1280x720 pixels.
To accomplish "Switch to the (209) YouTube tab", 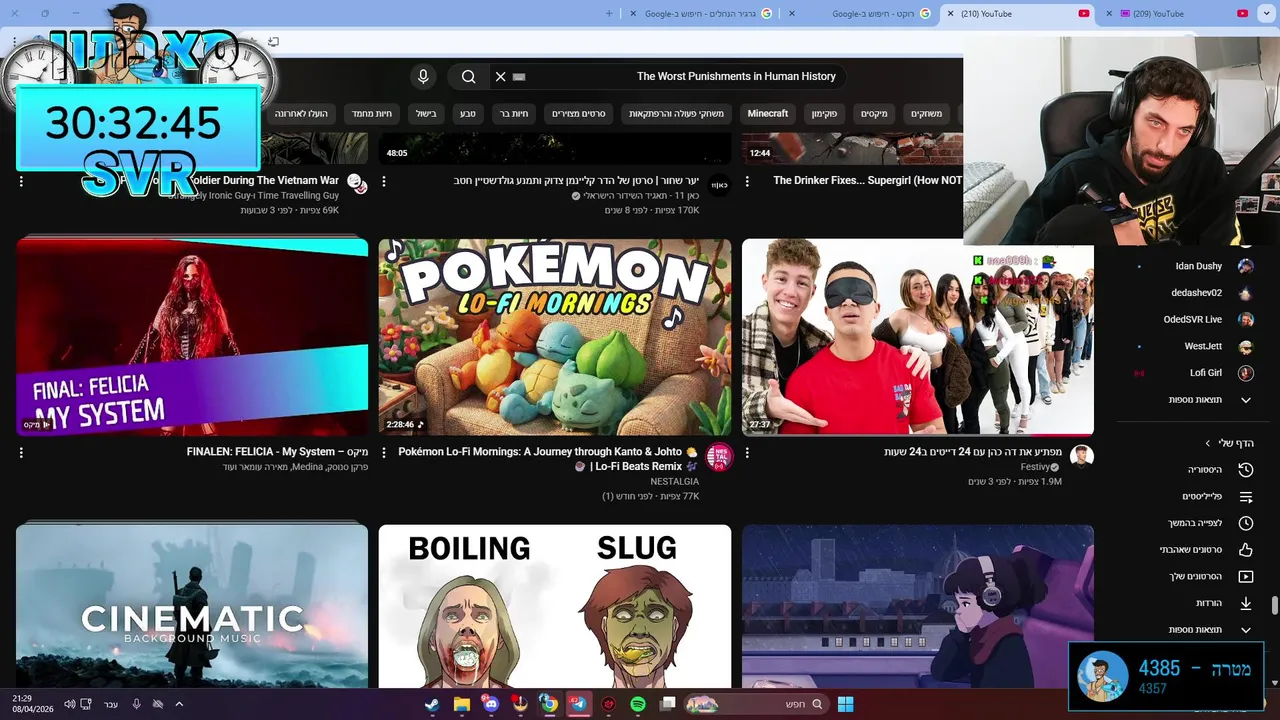I will coord(1187,13).
